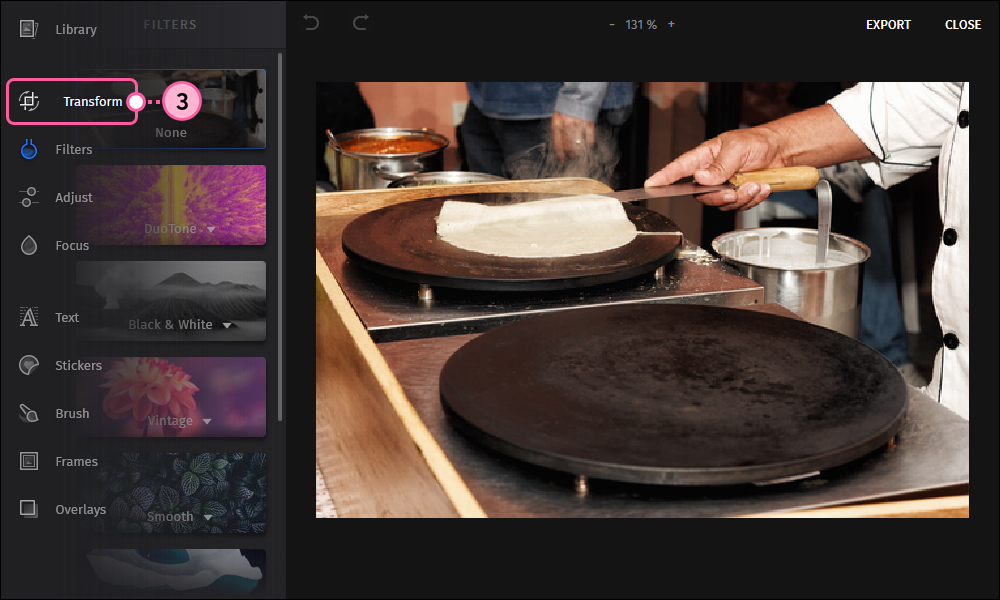This screenshot has width=1000, height=600.
Task: Open the Text menu label
Action: [x=67, y=318]
